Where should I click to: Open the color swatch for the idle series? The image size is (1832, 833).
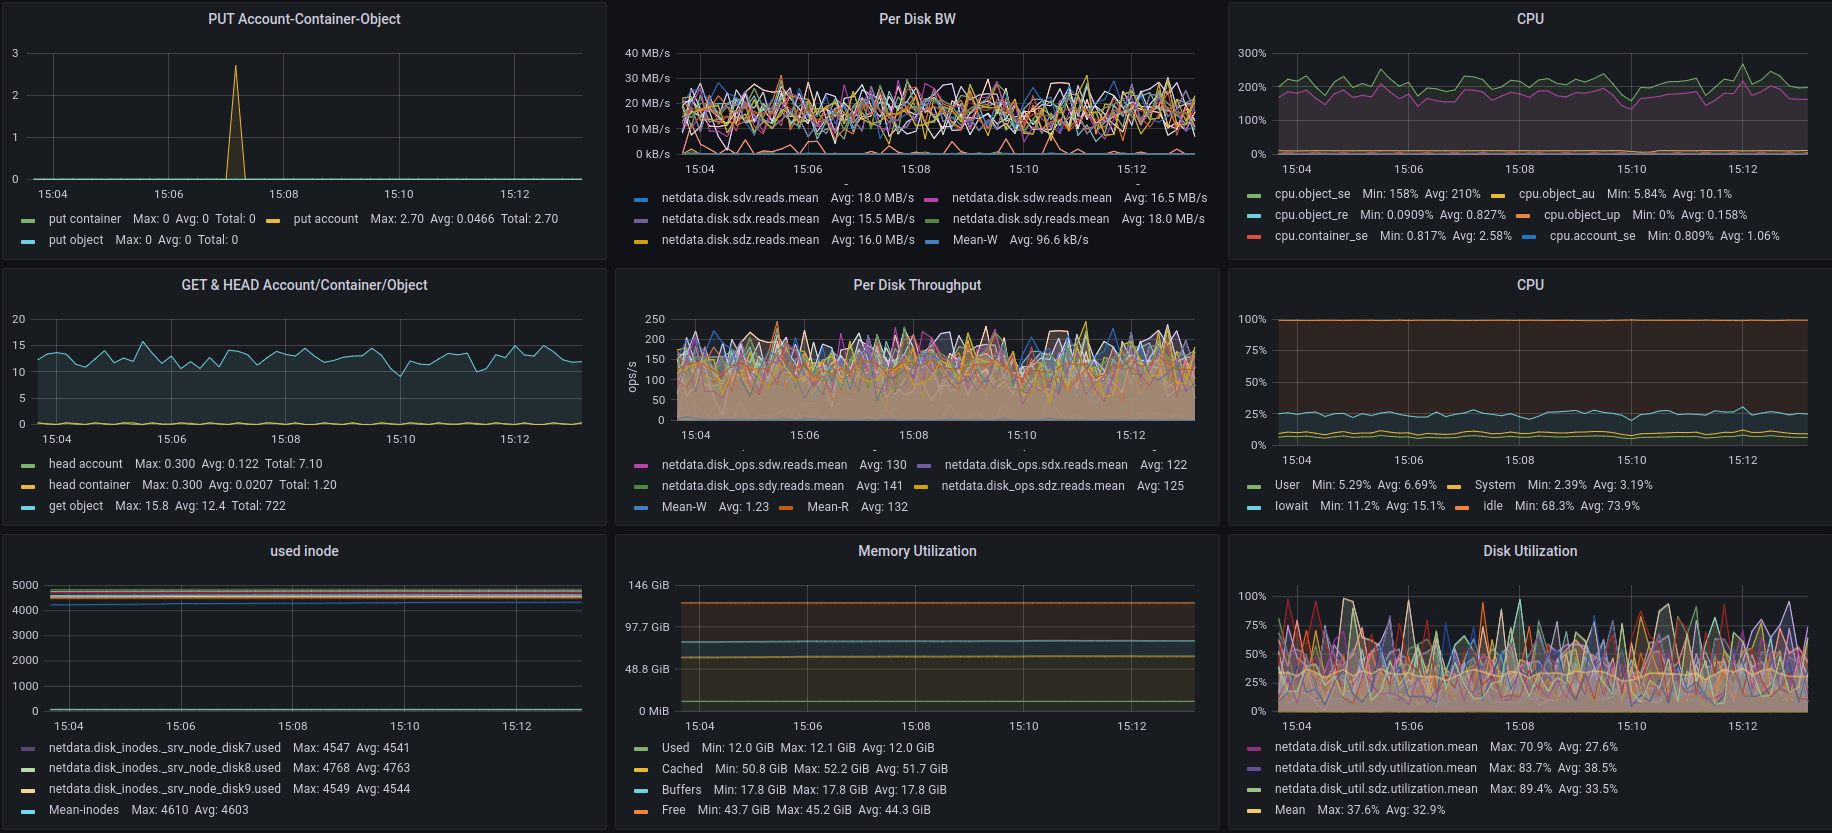[1462, 507]
